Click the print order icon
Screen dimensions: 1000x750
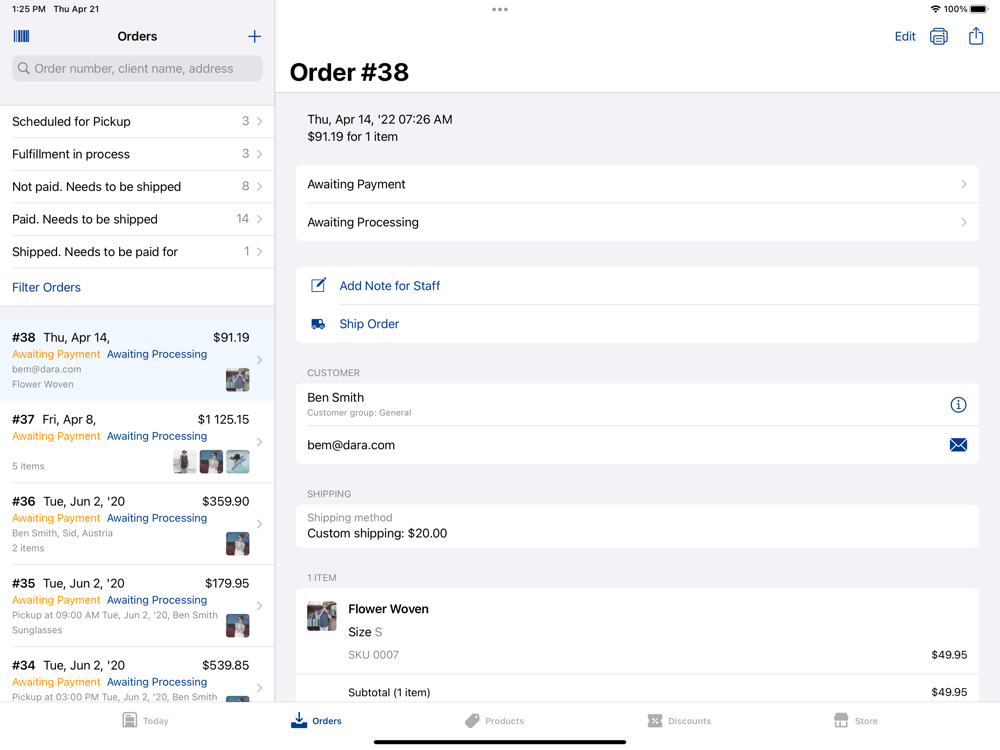(938, 36)
